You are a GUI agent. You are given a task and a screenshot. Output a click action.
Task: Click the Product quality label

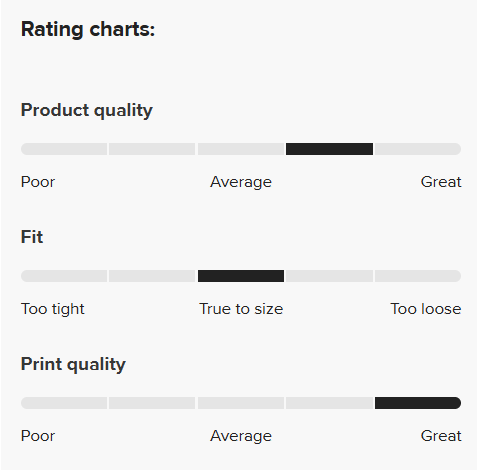pos(87,111)
